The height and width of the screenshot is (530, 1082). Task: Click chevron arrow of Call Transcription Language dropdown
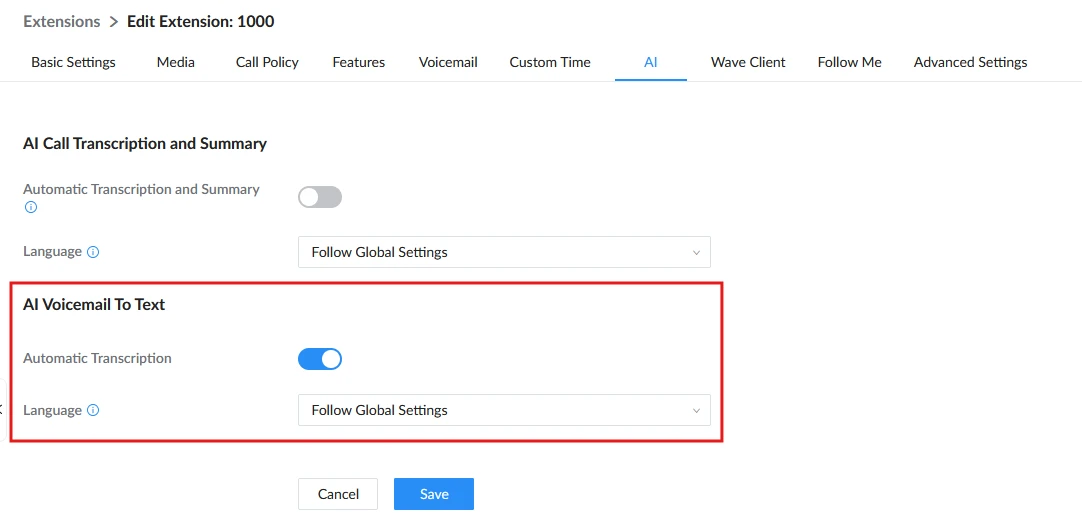point(696,253)
